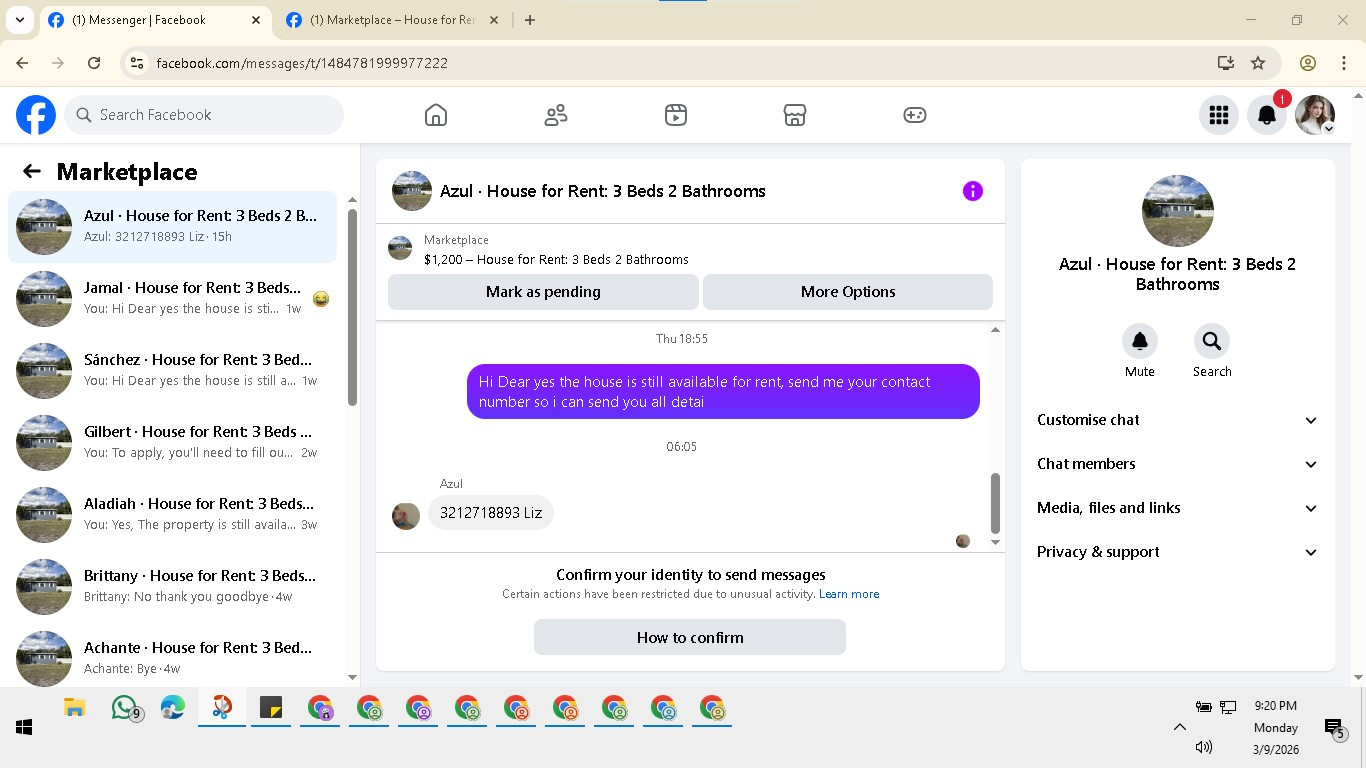Open the taskbar volume control

click(1203, 747)
